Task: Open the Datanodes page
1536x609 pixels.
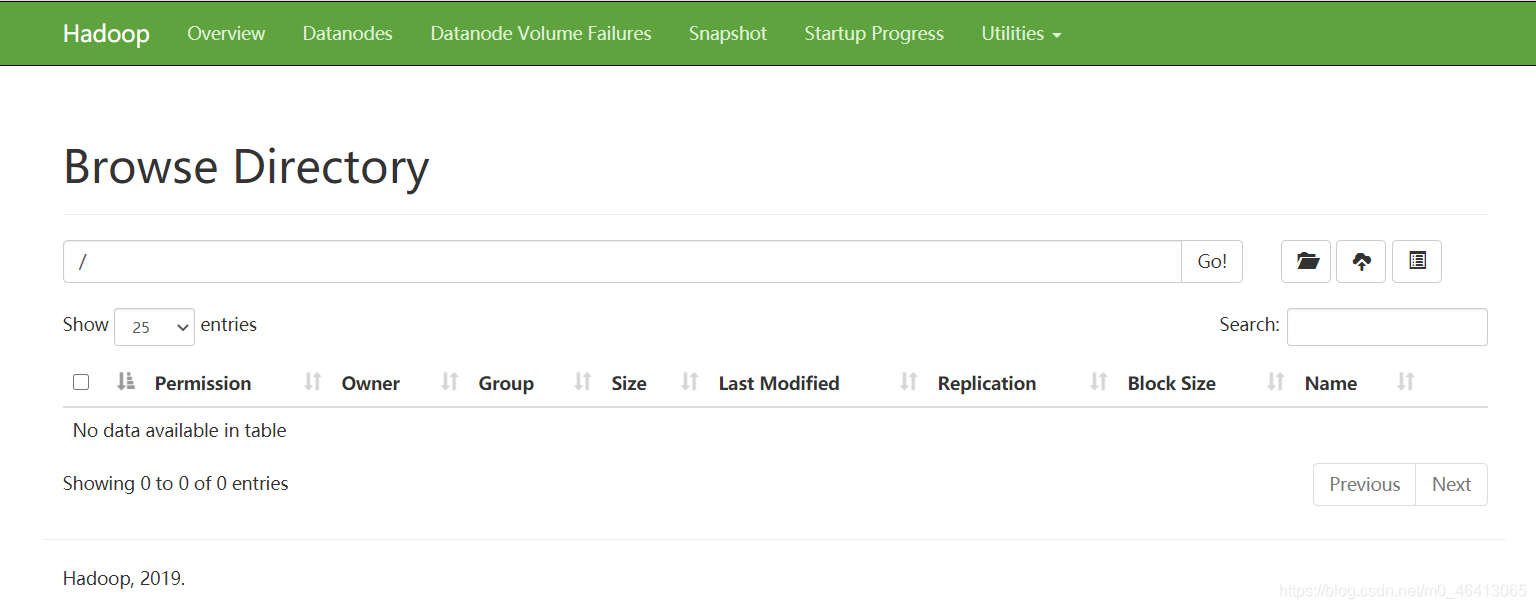Action: [348, 33]
